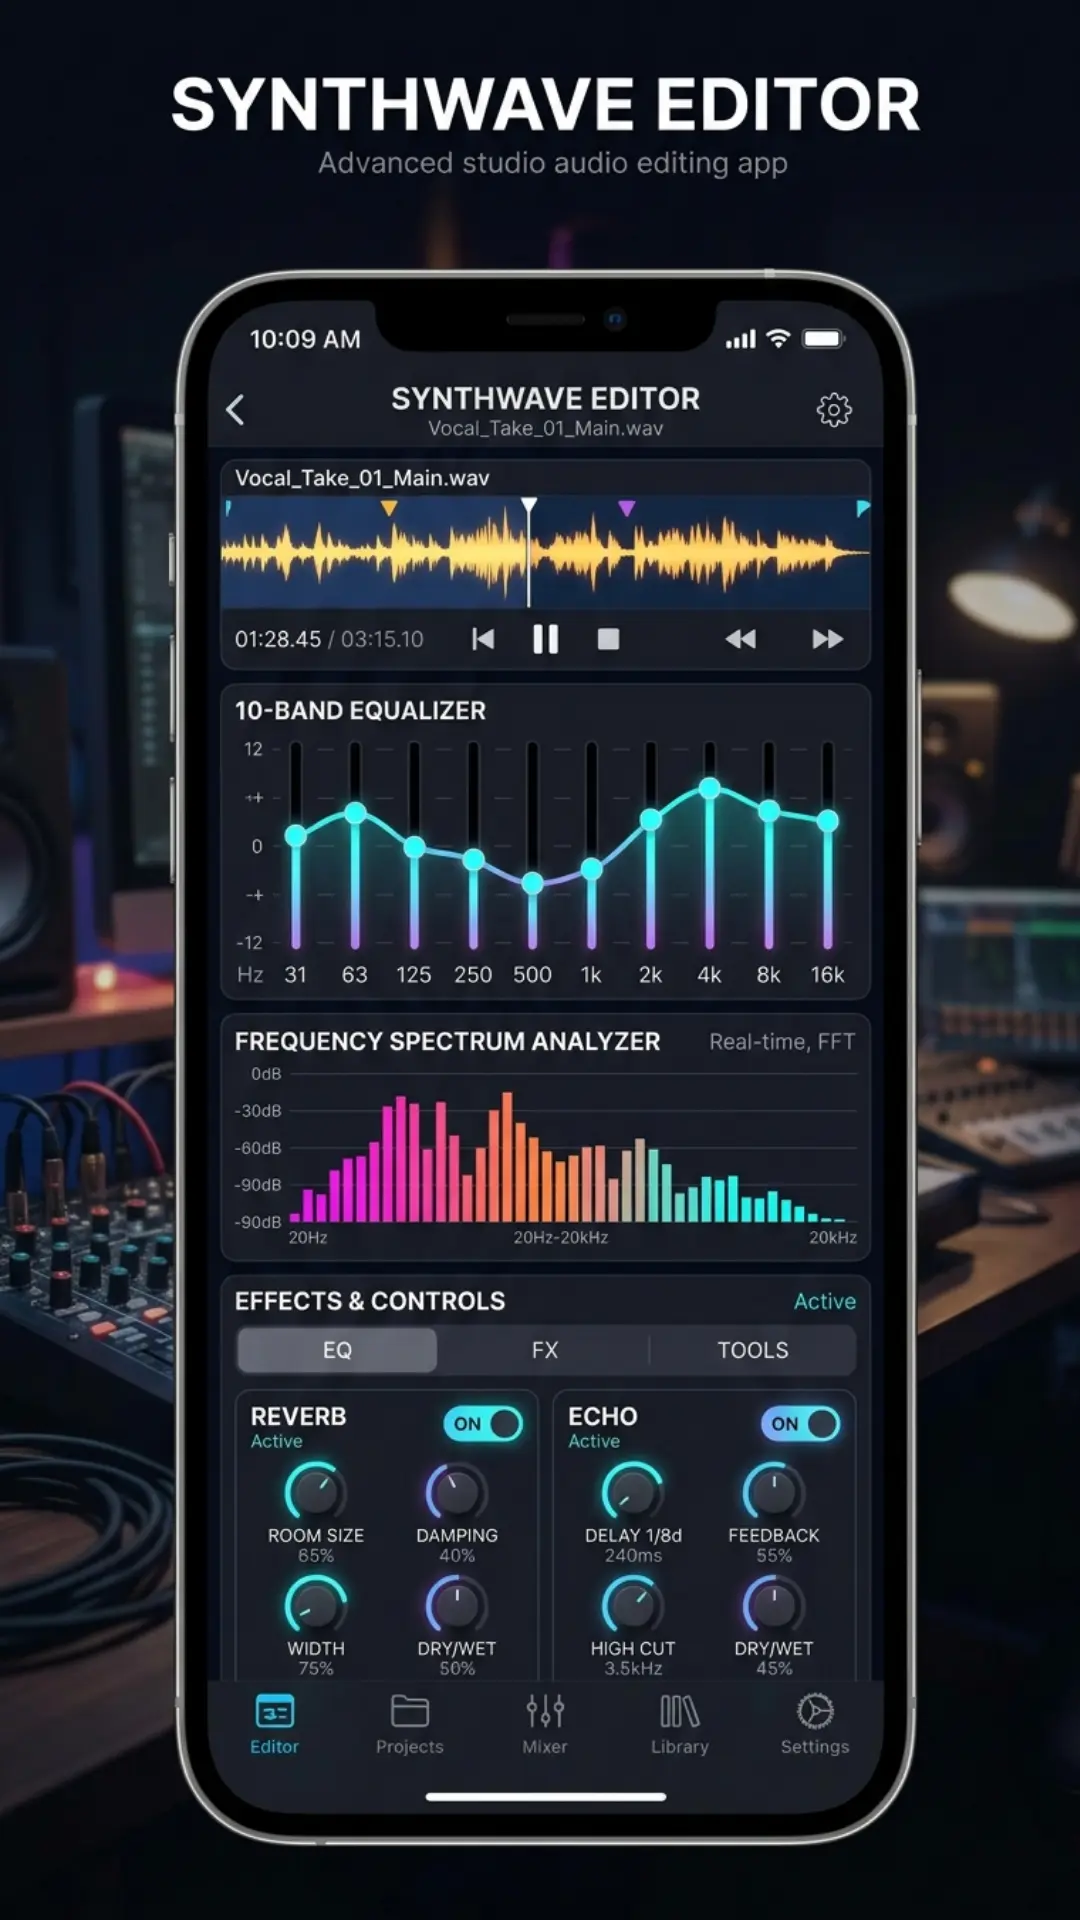
Task: Go back using the header back chevron
Action: pyautogui.click(x=235, y=409)
